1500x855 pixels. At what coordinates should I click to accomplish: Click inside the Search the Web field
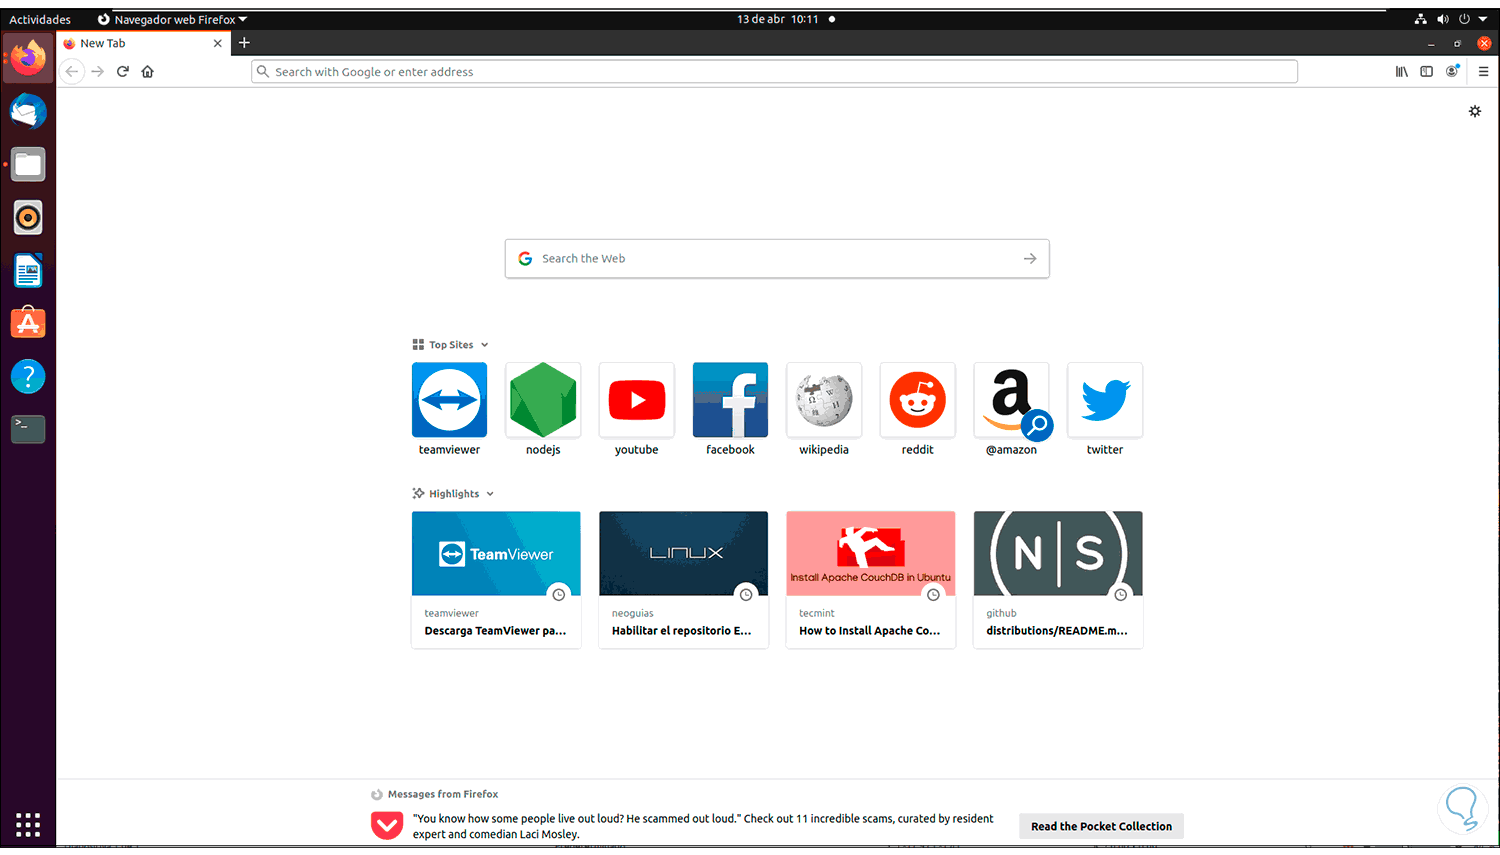pyautogui.click(x=776, y=258)
